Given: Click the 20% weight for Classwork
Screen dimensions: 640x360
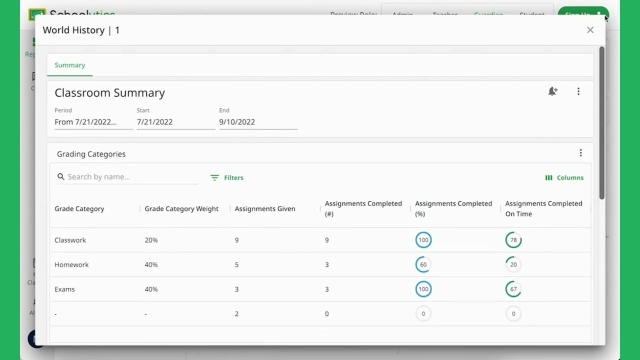Looking at the screenshot, I should click(x=151, y=240).
